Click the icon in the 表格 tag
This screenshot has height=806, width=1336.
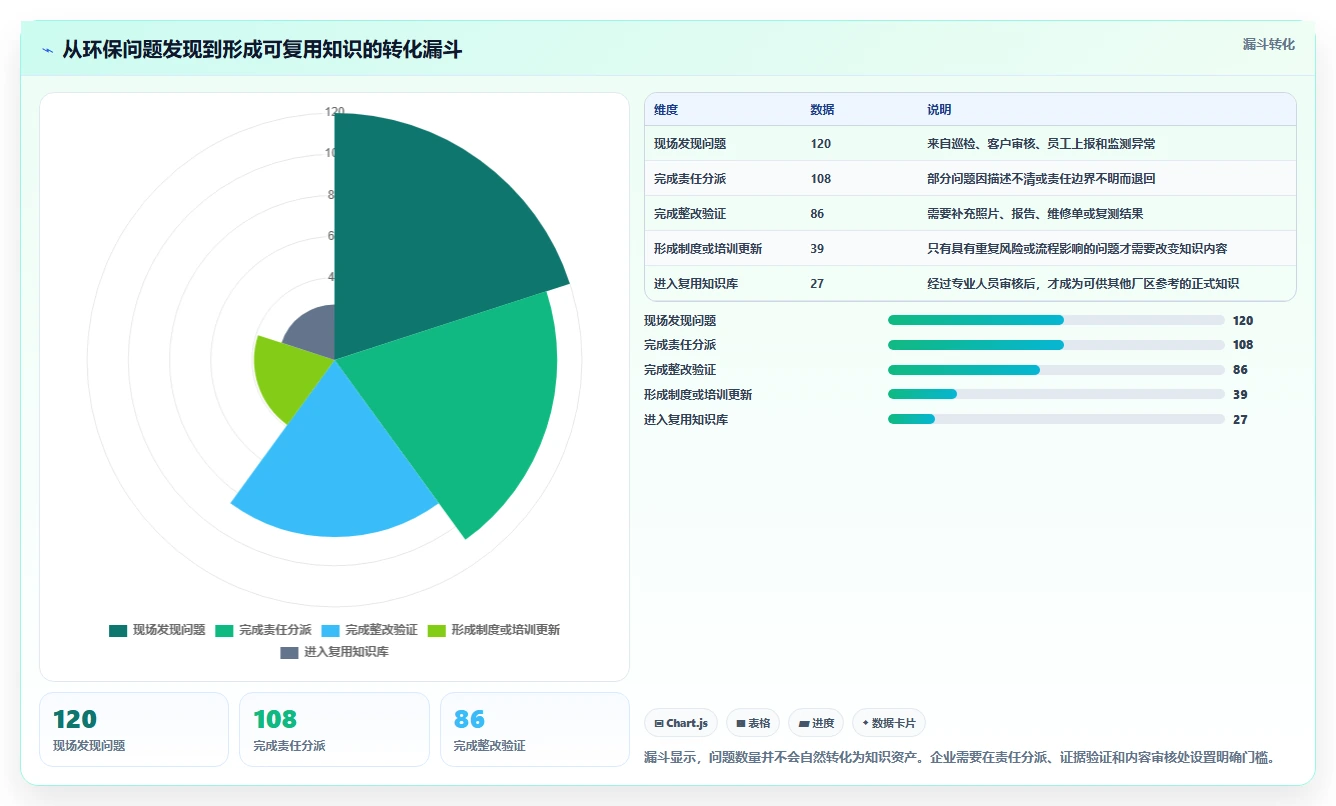click(x=741, y=723)
